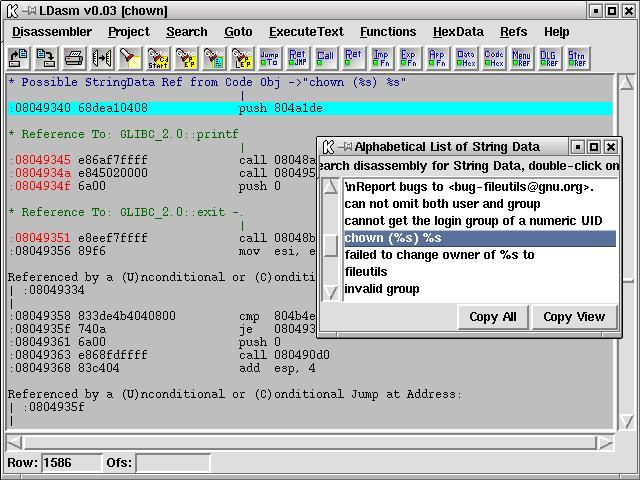This screenshot has width=640, height=480.
Task: Open the Search menu
Action: tap(187, 32)
